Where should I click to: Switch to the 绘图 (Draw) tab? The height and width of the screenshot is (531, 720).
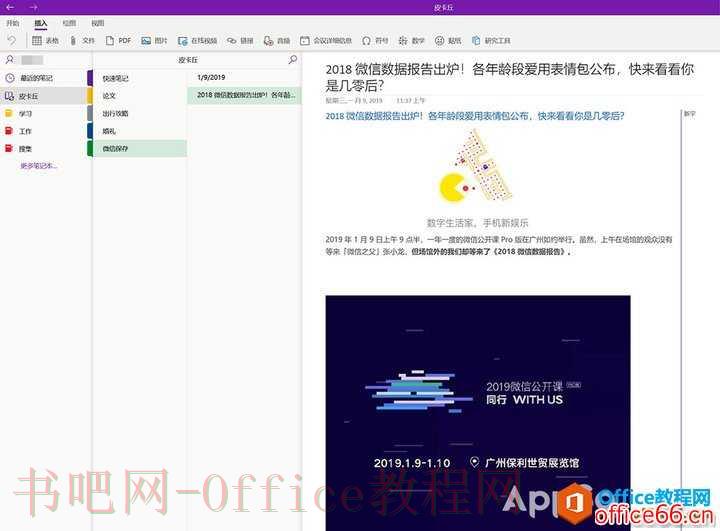[x=69, y=23]
